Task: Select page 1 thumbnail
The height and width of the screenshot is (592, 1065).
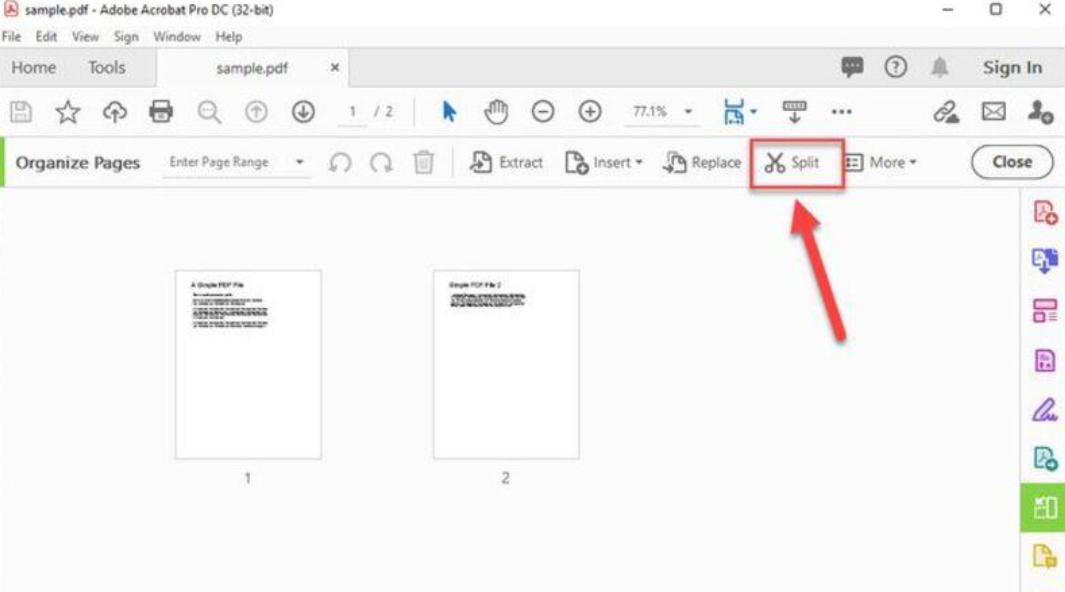Action: pos(248,365)
